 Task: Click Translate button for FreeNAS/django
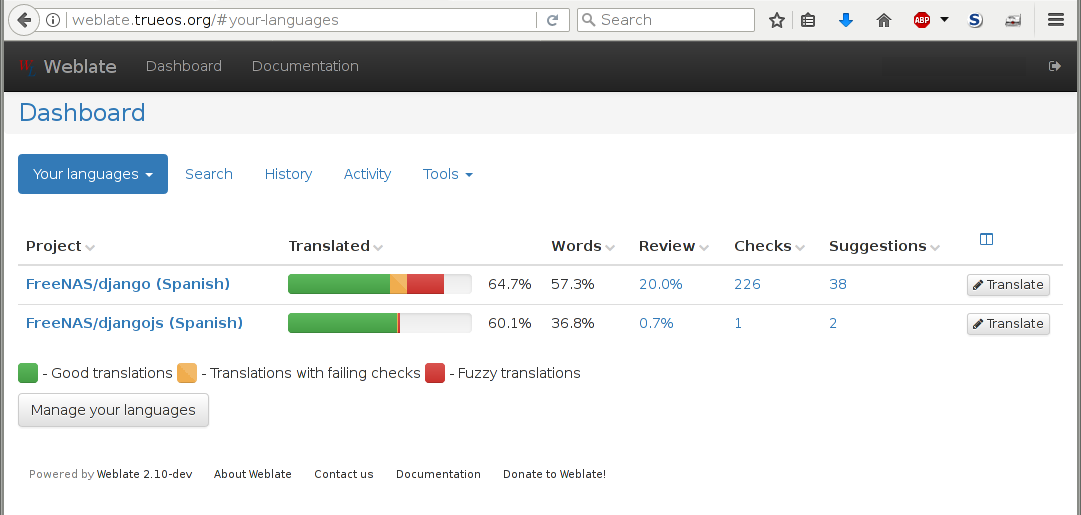click(x=1009, y=285)
